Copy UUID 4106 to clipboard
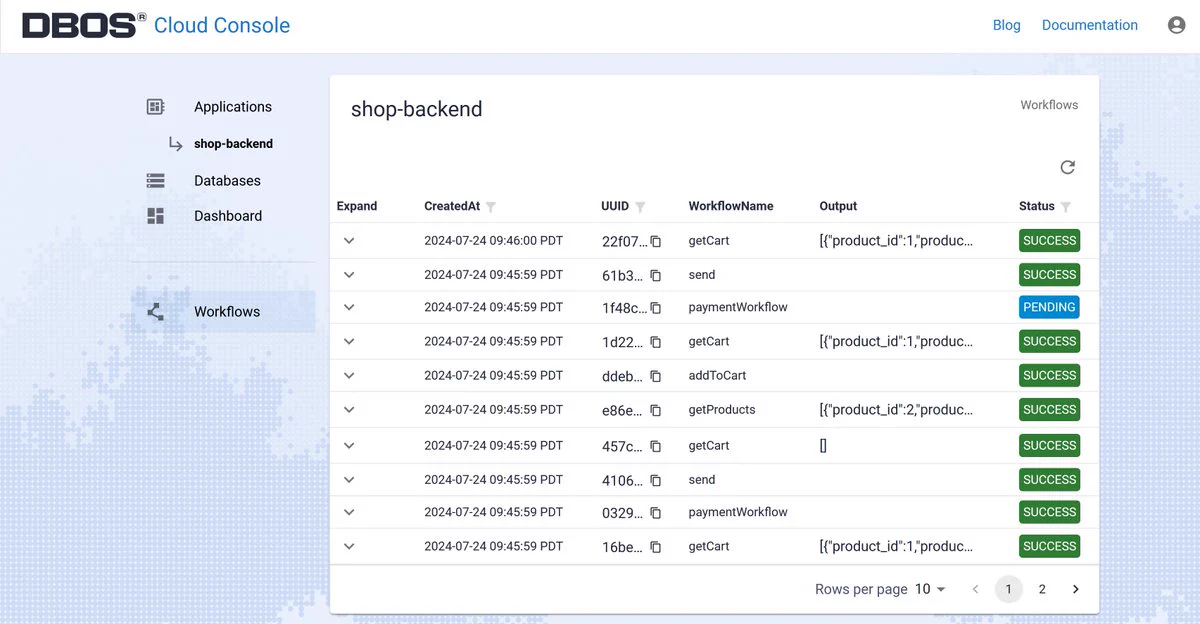Image resolution: width=1200 pixels, height=624 pixels. click(x=656, y=480)
